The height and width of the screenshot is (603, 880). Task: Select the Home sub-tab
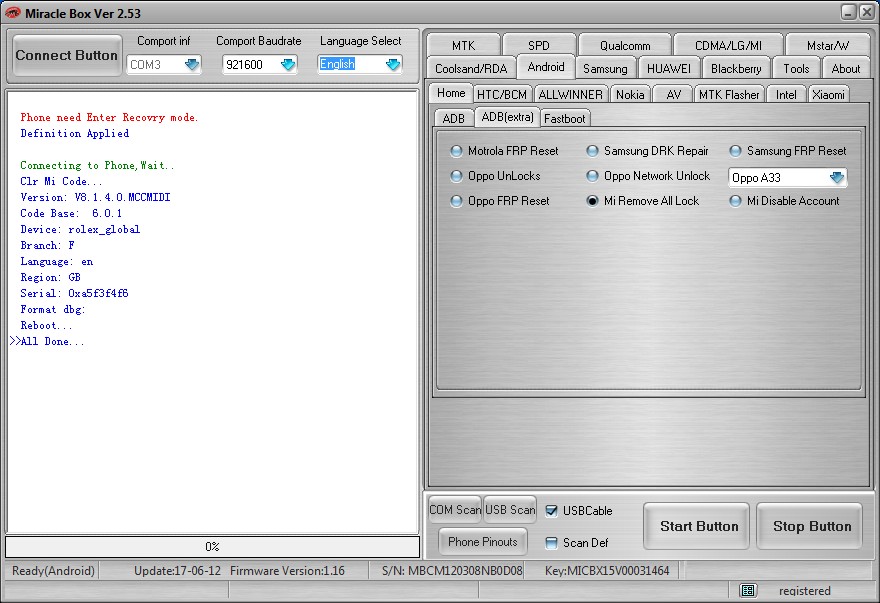pyautogui.click(x=451, y=93)
